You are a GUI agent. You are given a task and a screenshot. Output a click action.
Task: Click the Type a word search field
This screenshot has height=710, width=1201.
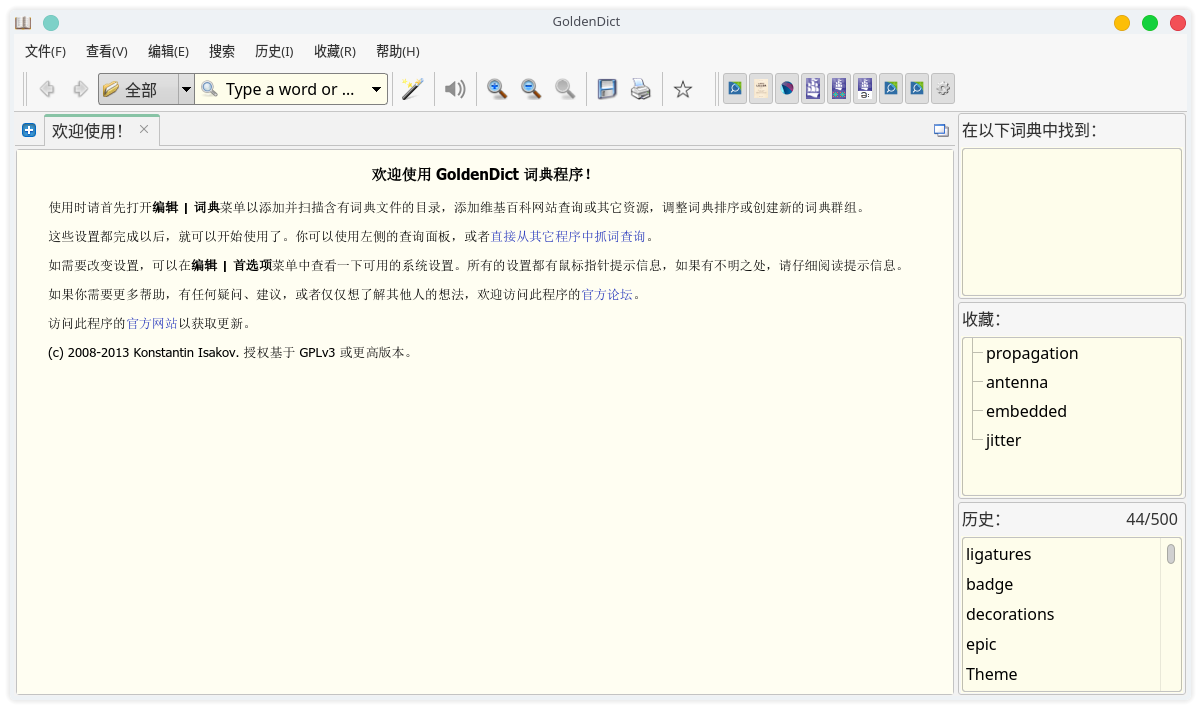coord(289,89)
